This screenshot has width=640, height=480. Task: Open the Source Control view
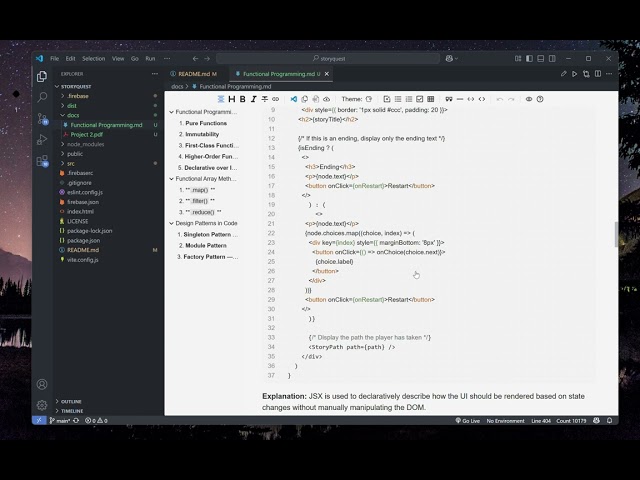[42, 119]
